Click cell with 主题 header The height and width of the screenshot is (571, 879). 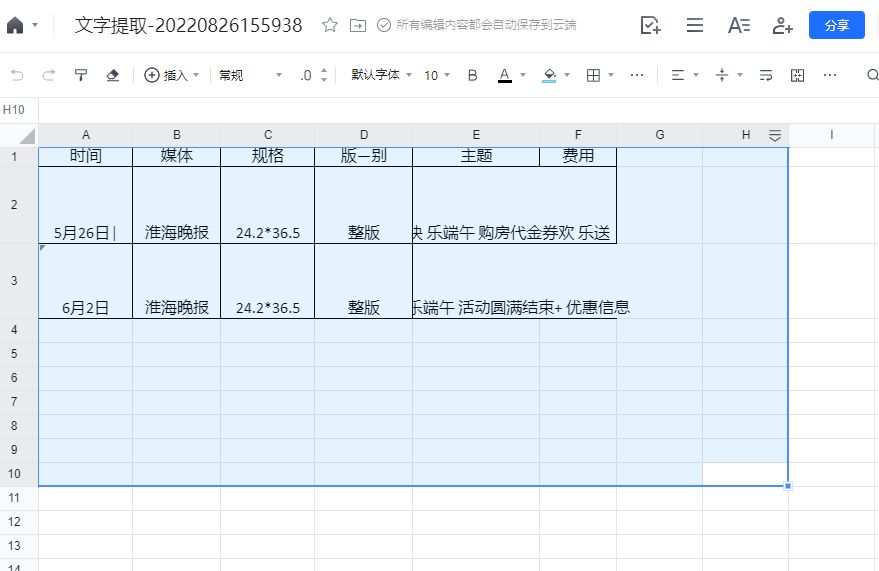coord(476,157)
